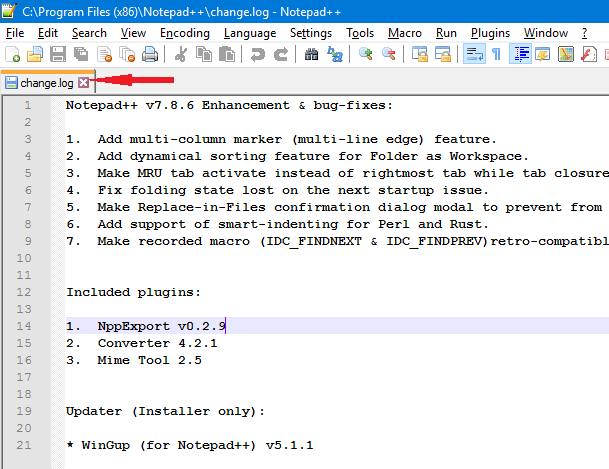Place cursor in 'Notepad++ v7.8.6 Enhancement & bug-fixes:' line
The height and width of the screenshot is (469, 609).
tap(229, 105)
